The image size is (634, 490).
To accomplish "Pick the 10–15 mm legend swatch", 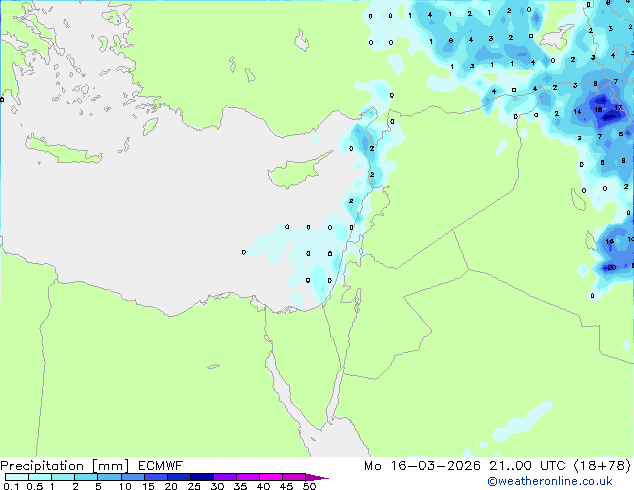I will (x=132, y=477).
